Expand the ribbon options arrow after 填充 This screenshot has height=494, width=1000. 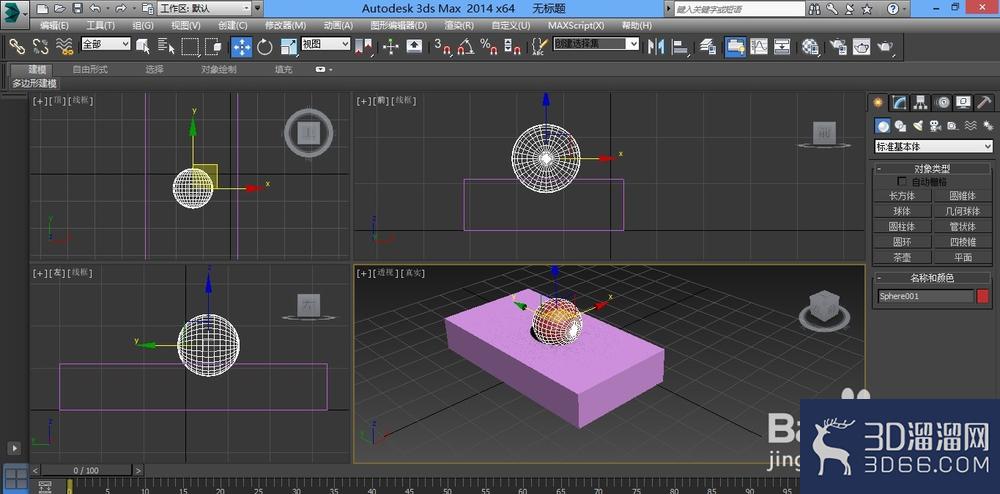pos(324,69)
